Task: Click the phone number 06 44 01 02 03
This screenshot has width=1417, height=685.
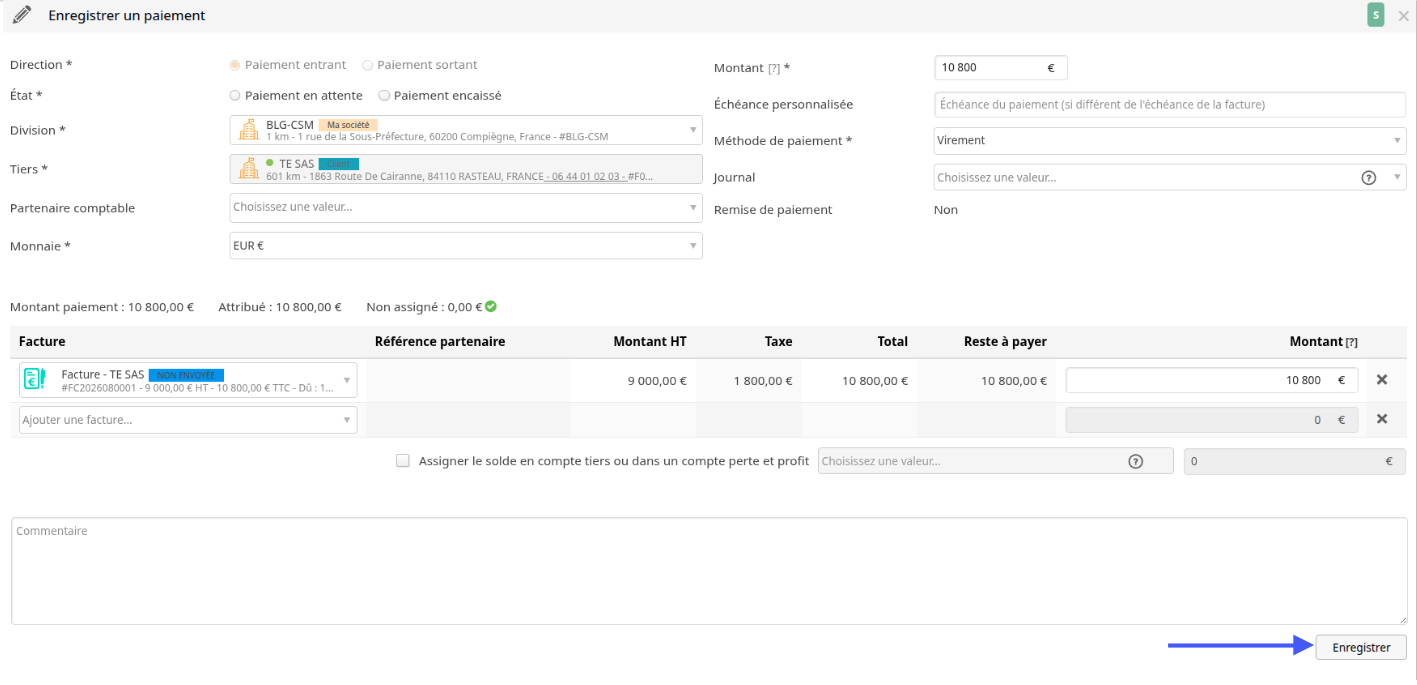Action: coord(588,177)
